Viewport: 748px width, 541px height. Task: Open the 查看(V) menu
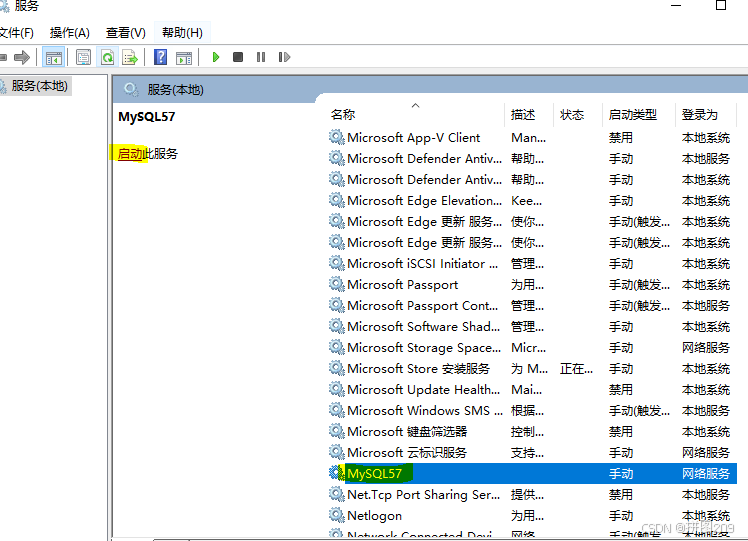tap(125, 33)
